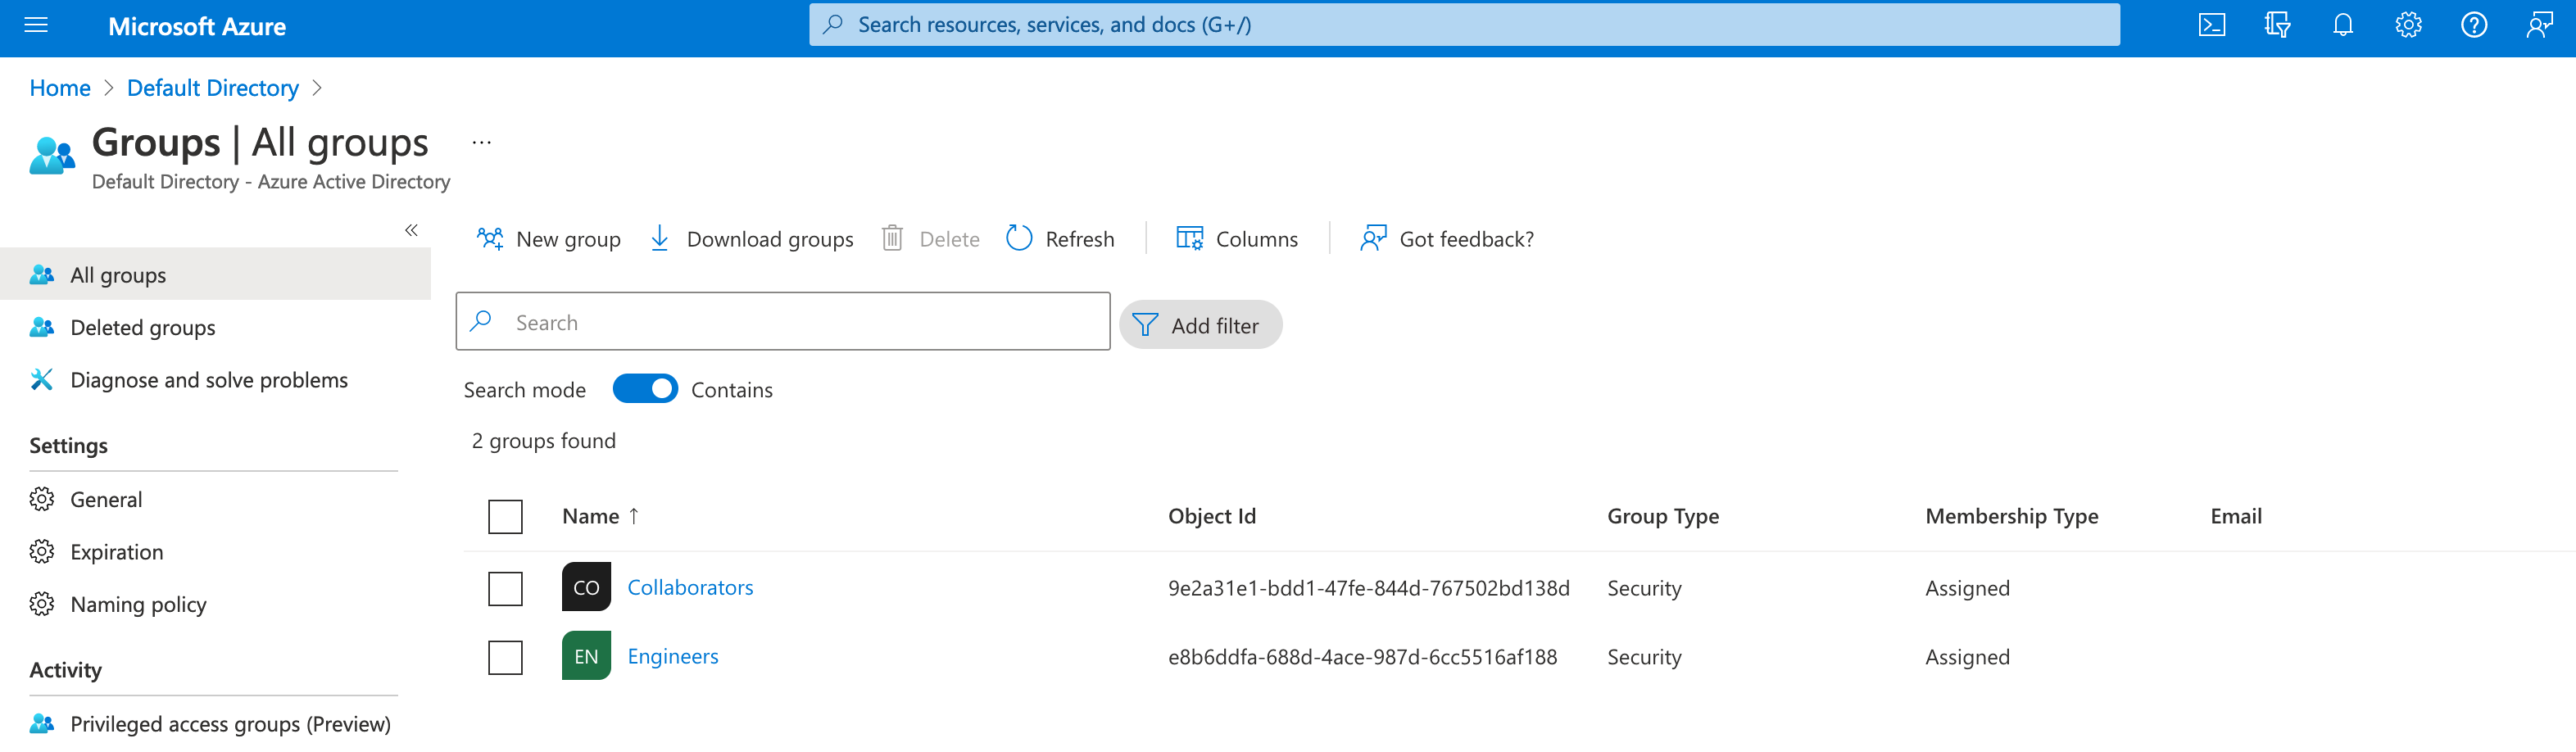The width and height of the screenshot is (2576, 752).
Task: Open the feedback smiley icon
Action: 2540,25
